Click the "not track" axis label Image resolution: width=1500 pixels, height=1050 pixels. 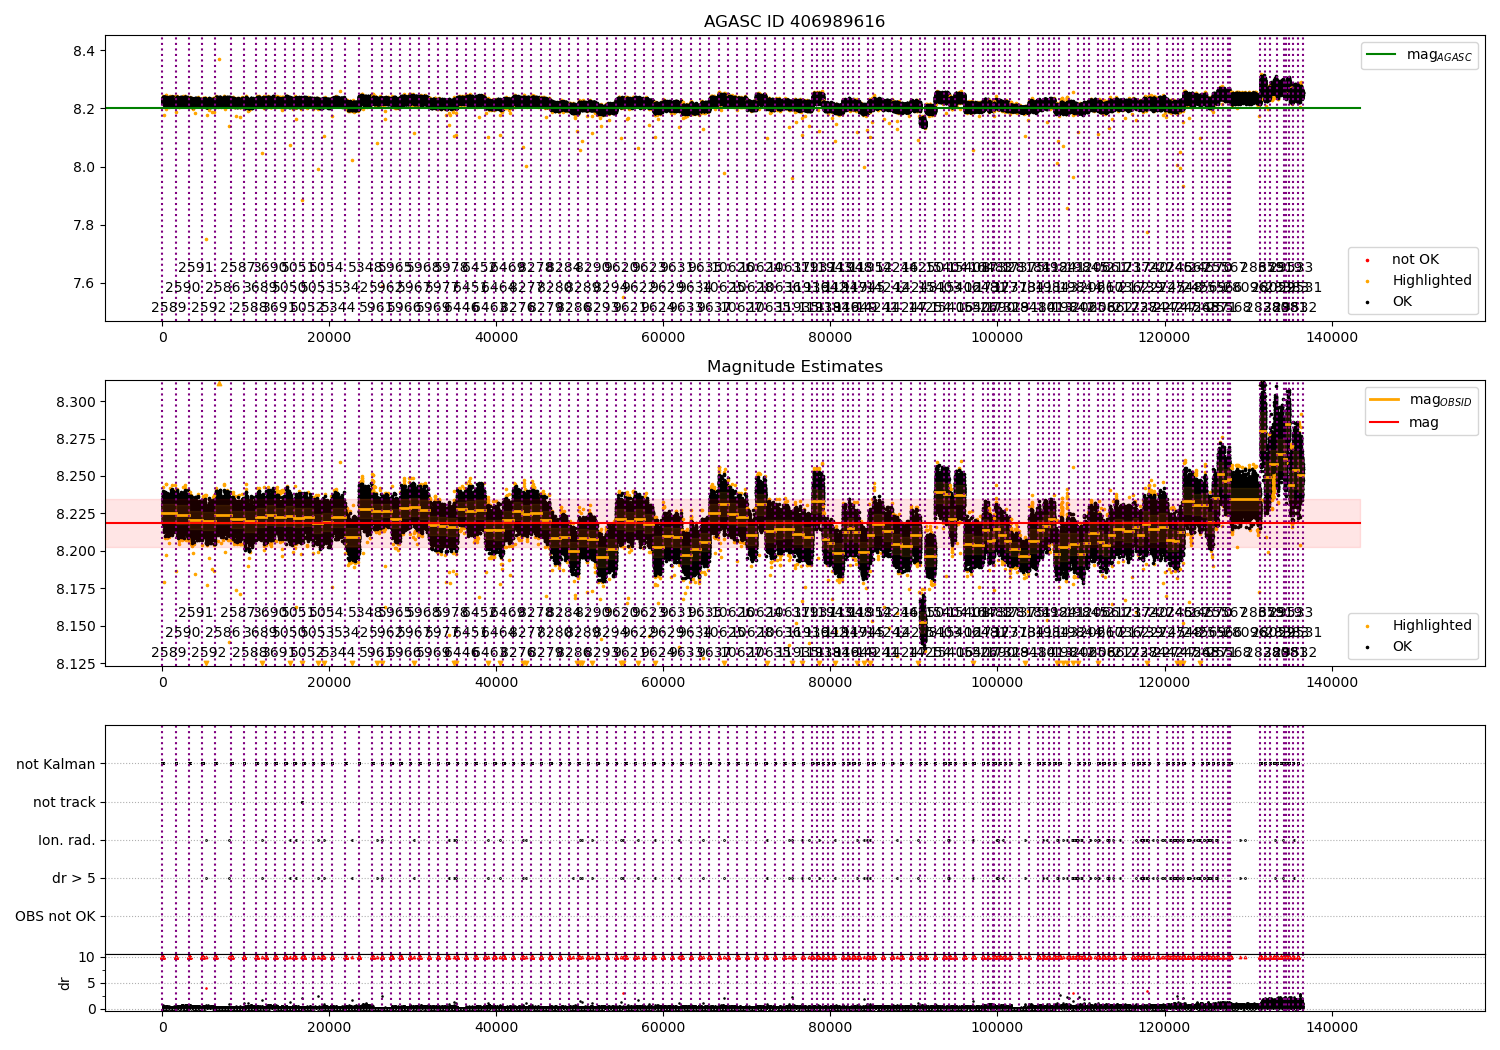[64, 803]
